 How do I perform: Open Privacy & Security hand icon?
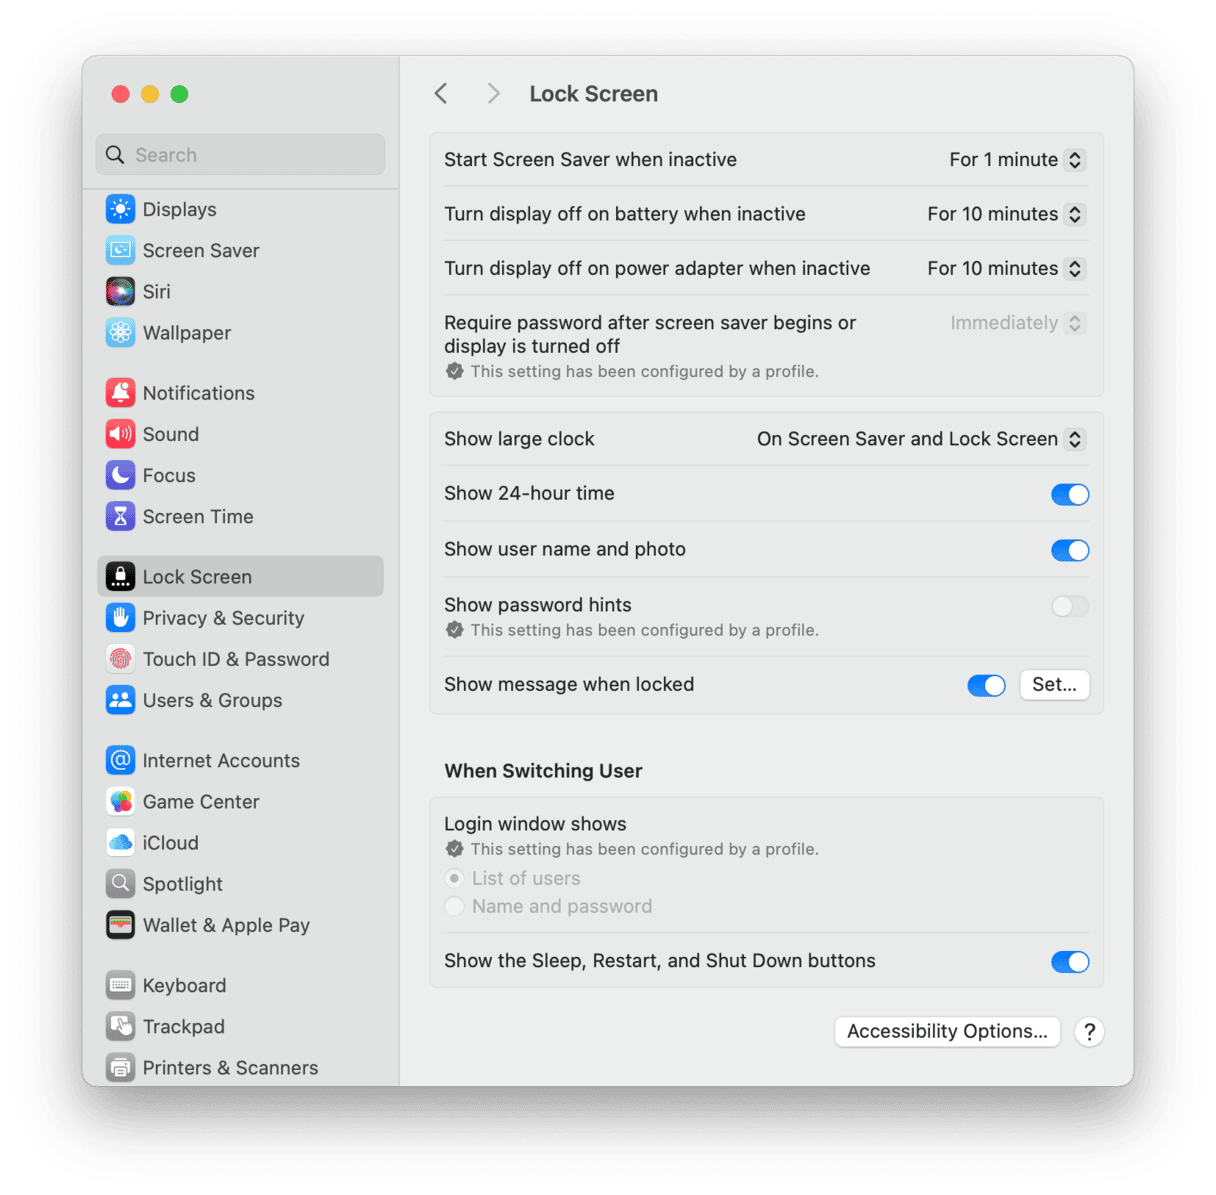pyautogui.click(x=120, y=618)
